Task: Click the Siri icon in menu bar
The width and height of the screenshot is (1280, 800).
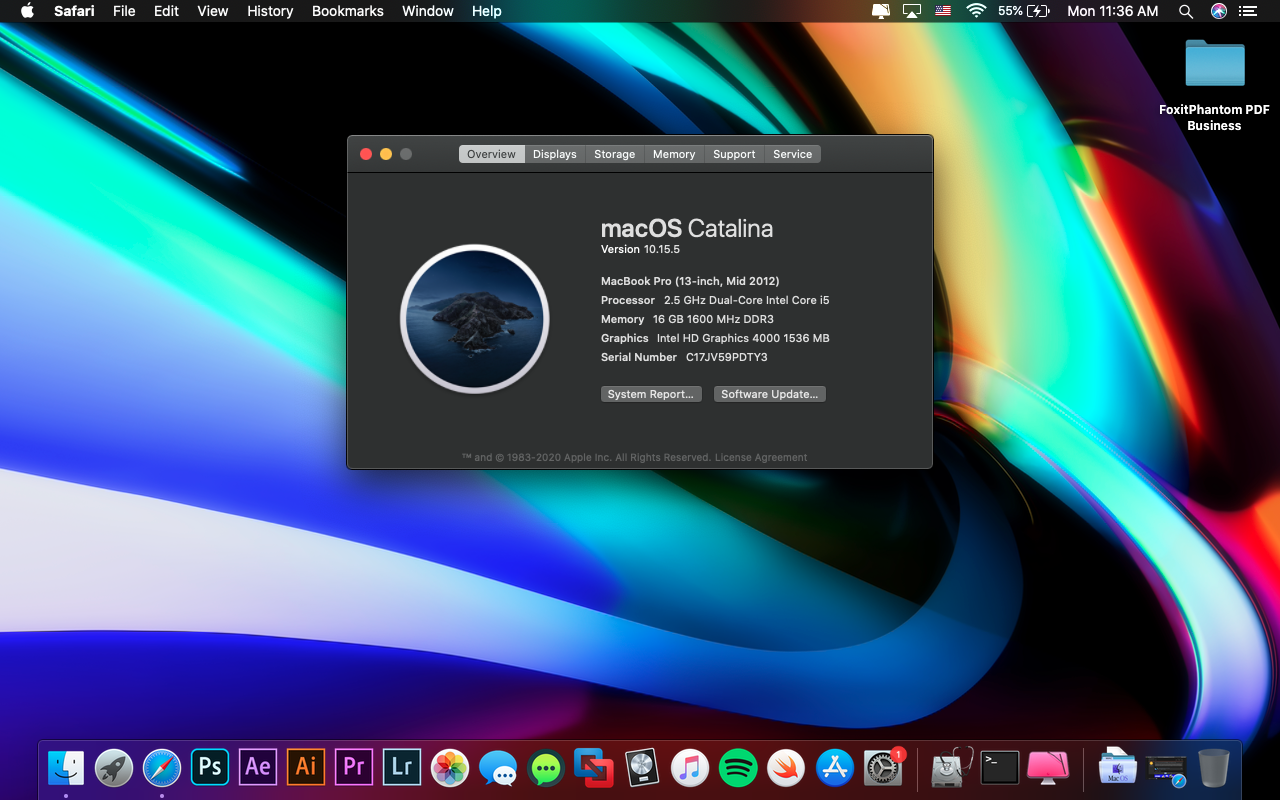Action: (1218, 11)
